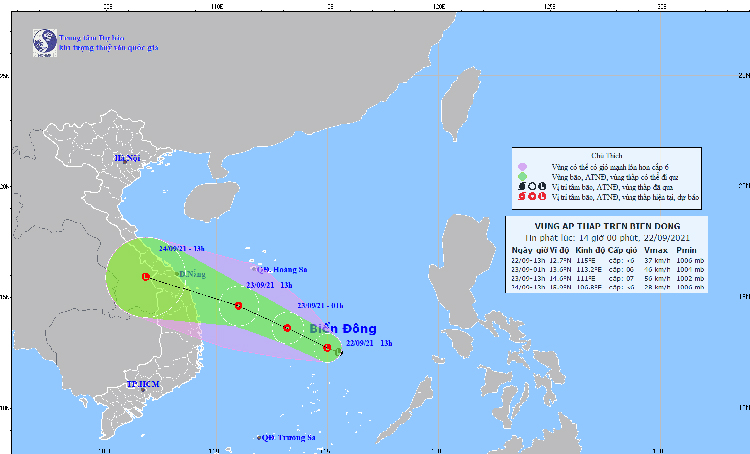This screenshot has height=454, width=750.
Task: Click the 'cấp: 07' wind level cell
Action: 621,278
